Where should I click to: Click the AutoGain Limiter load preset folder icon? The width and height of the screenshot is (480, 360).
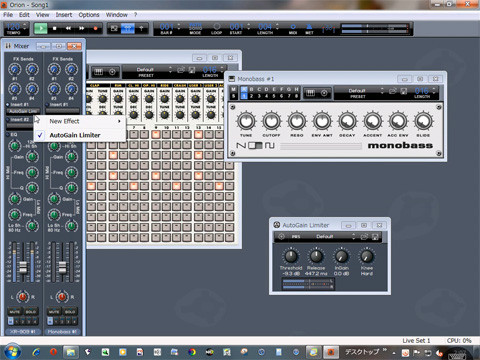pyautogui.click(x=364, y=237)
